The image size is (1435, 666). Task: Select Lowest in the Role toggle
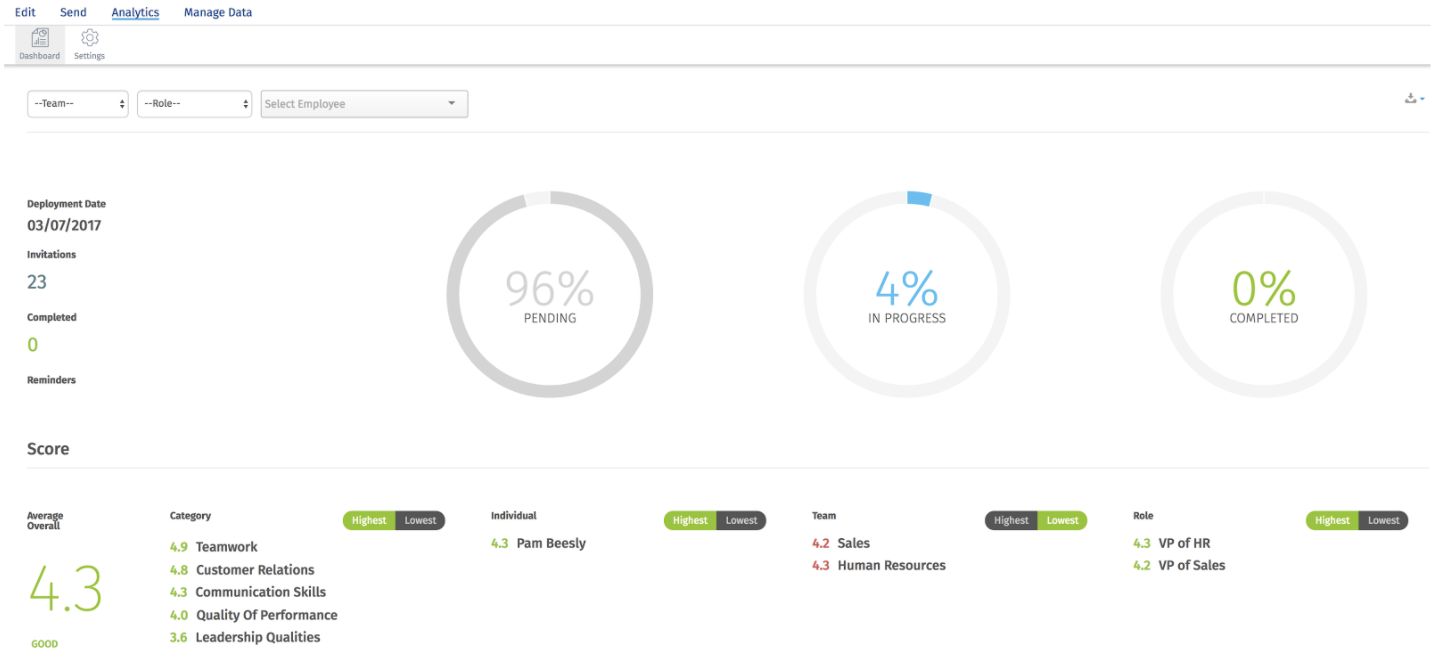(1383, 520)
